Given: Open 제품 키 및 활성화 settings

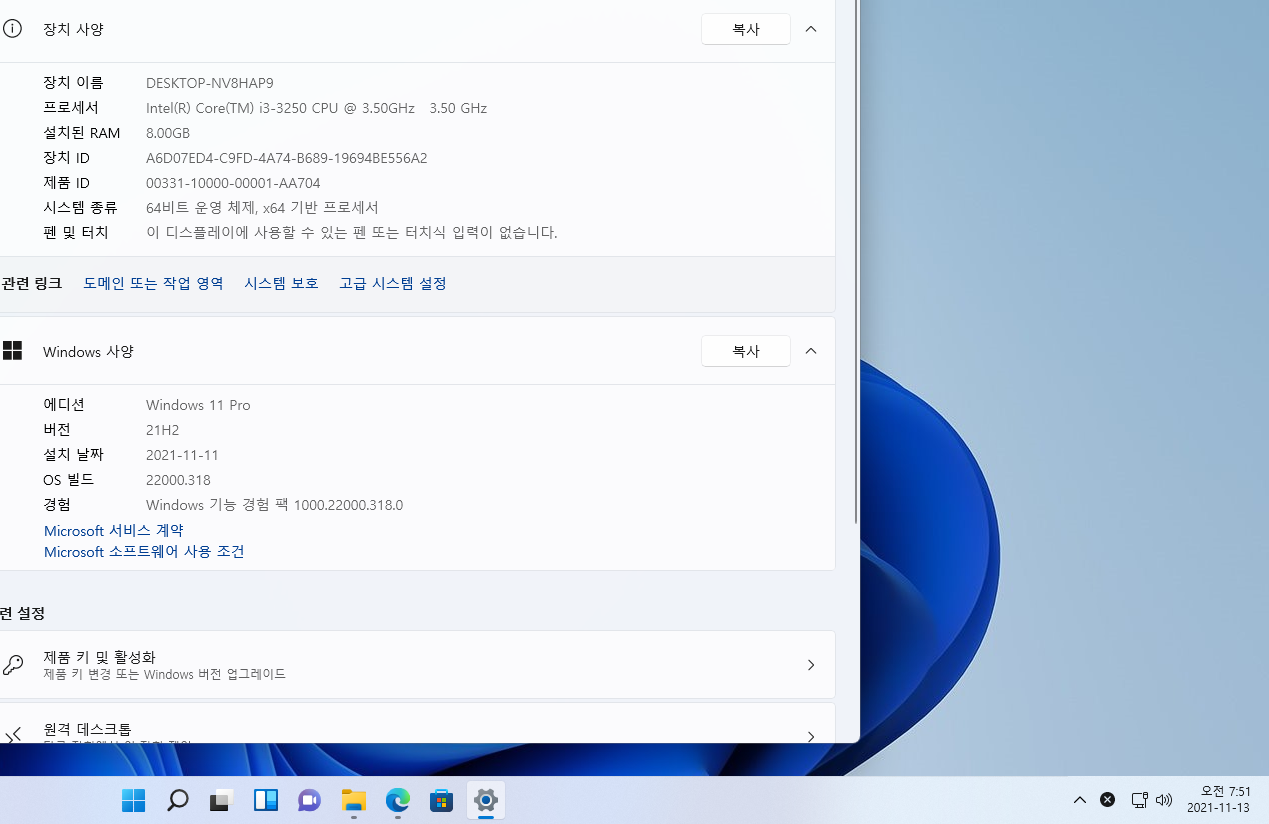Looking at the screenshot, I should [417, 665].
